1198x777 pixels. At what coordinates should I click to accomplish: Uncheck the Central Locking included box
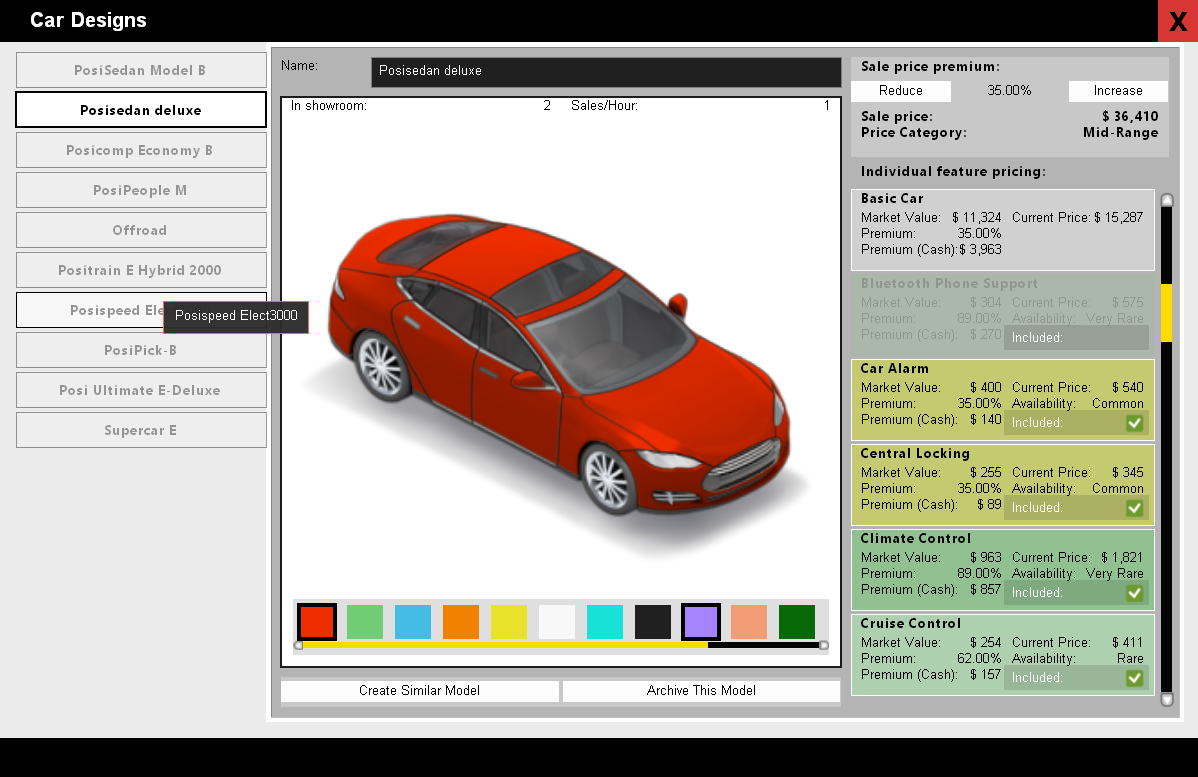click(1134, 508)
